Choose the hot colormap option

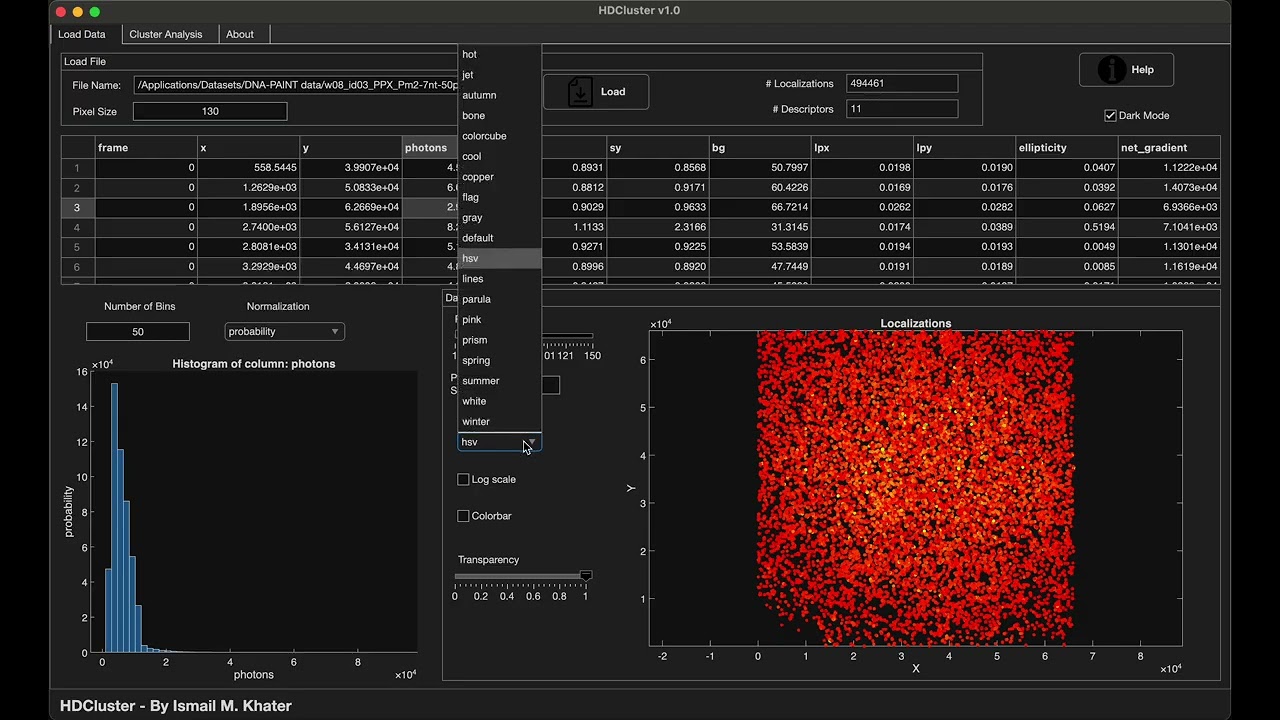click(x=499, y=54)
